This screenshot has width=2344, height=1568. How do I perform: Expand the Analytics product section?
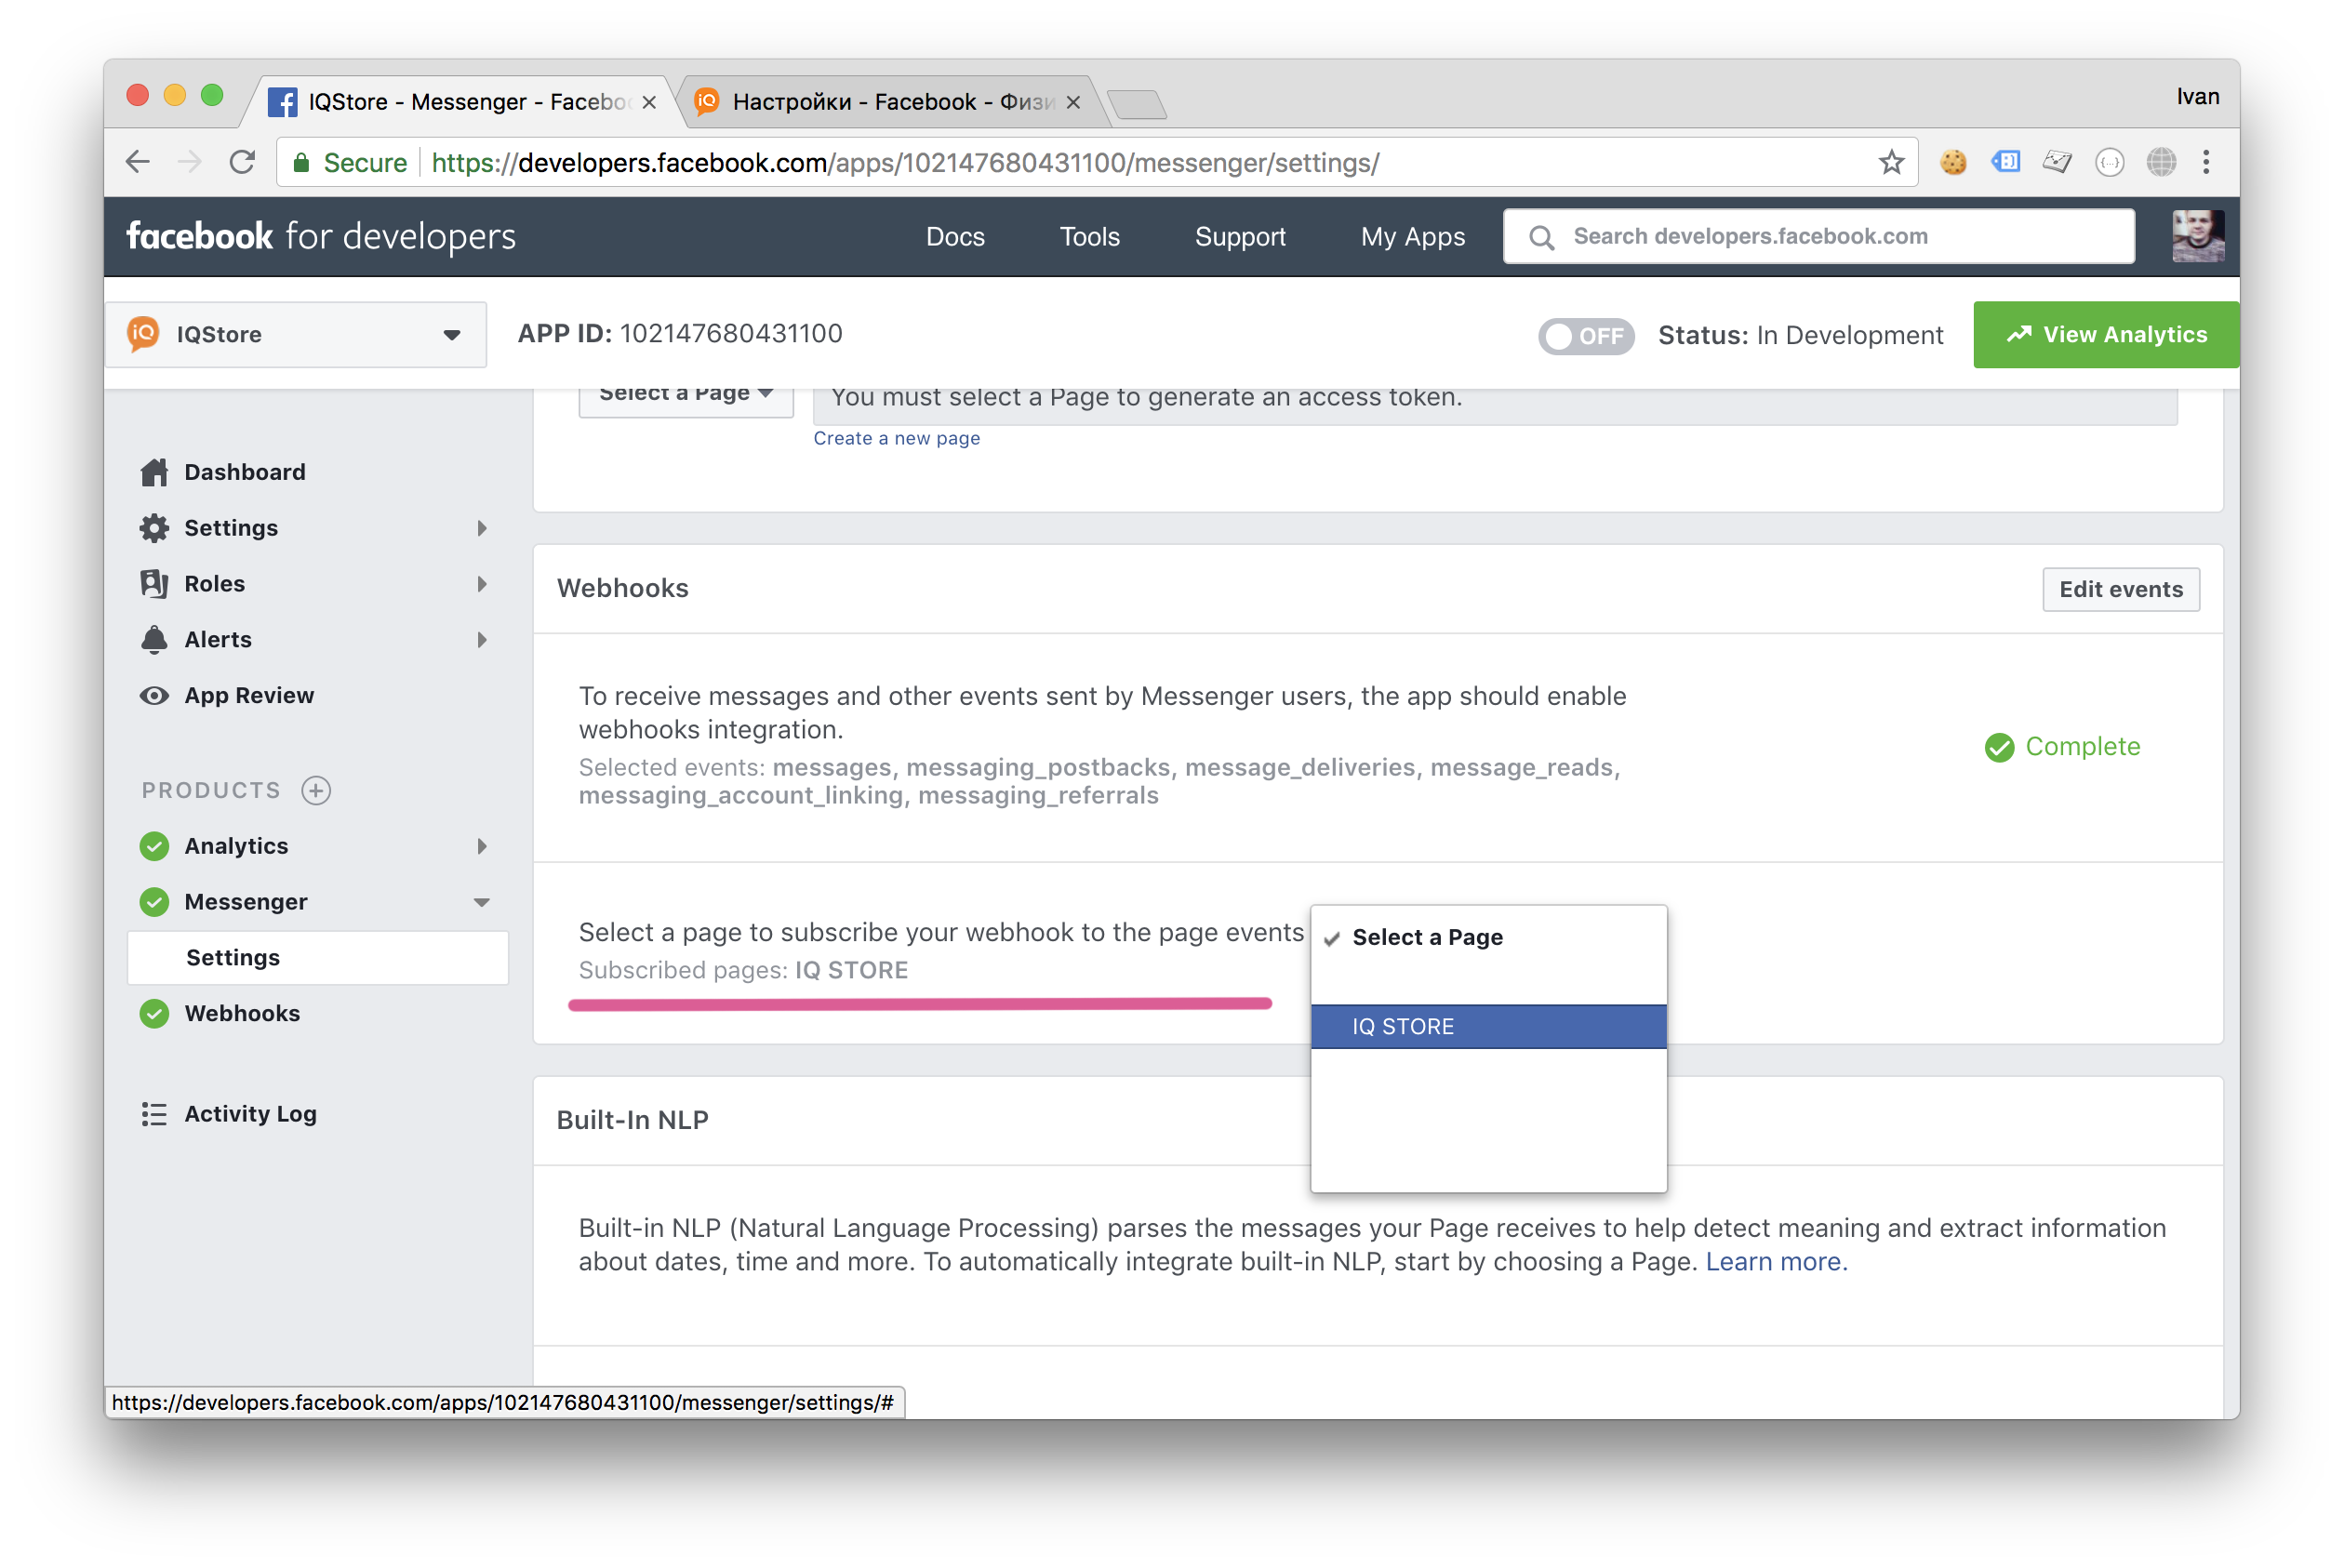(482, 846)
